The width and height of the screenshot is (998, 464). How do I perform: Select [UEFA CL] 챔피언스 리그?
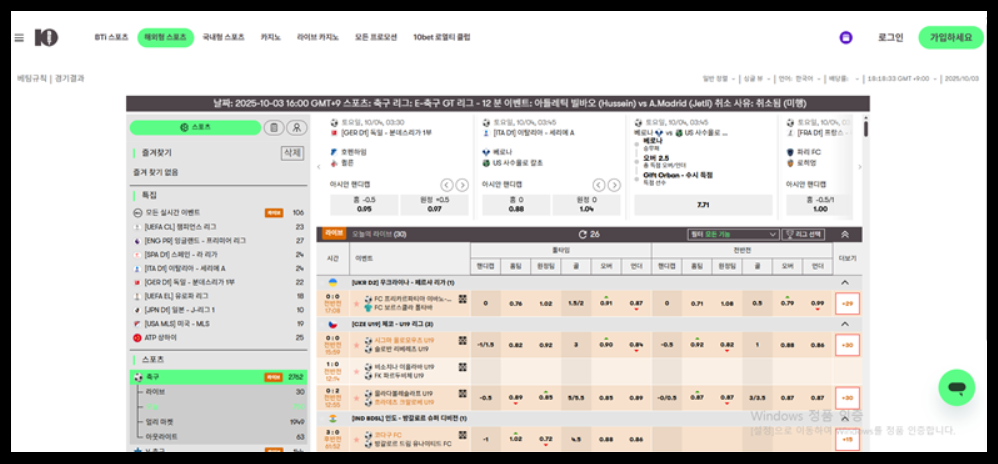click(x=218, y=227)
